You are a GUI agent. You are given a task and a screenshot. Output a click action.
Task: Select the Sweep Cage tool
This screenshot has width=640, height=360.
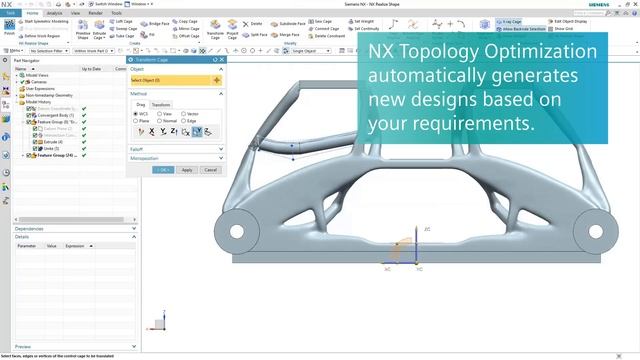(x=123, y=29)
